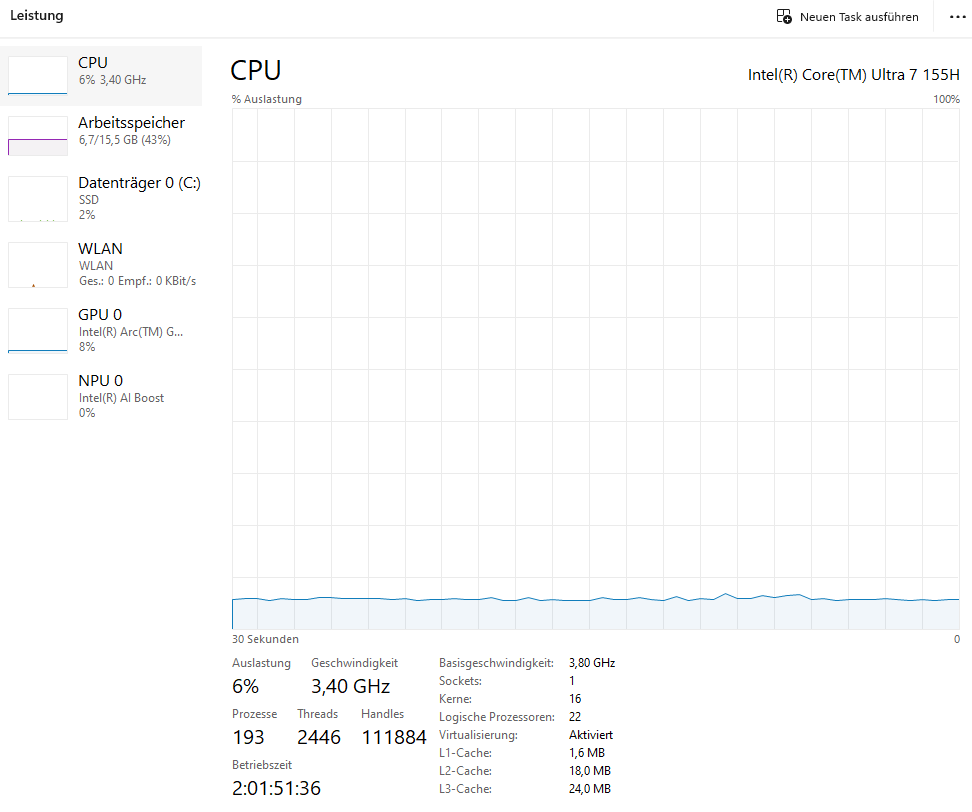Click the large CPU usage graph
This screenshot has width=972, height=812.
click(x=595, y=368)
